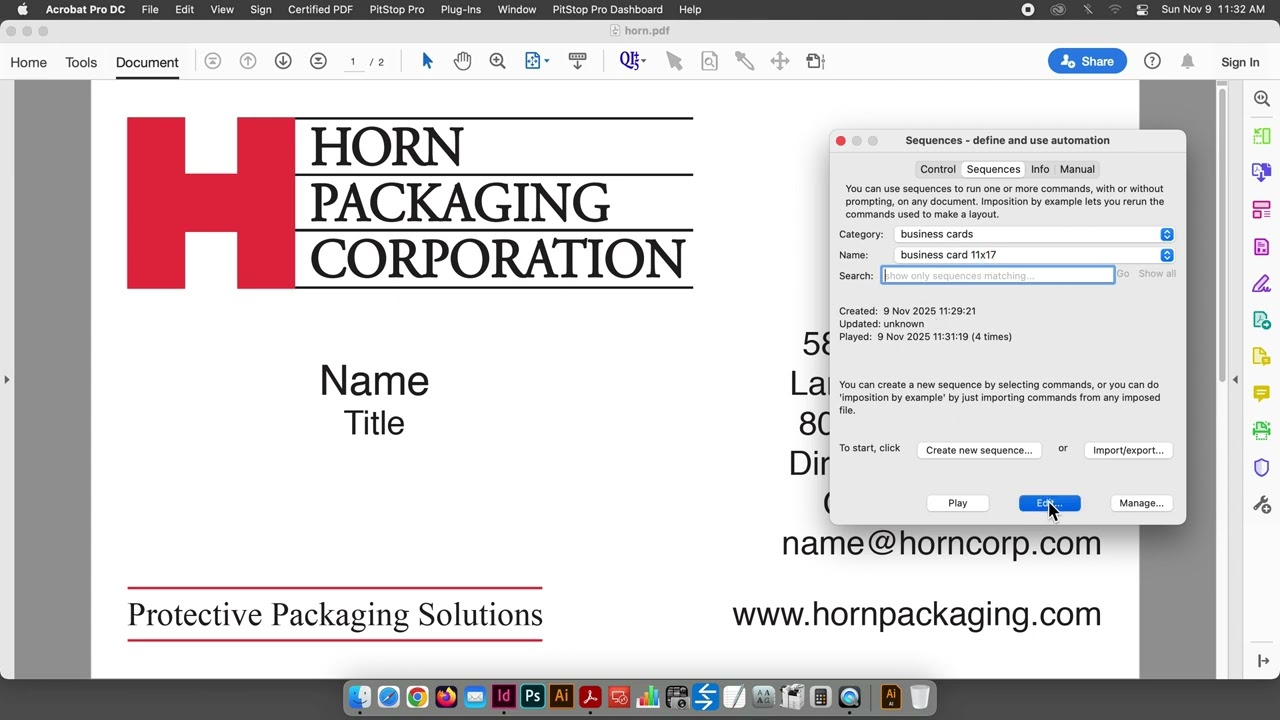Click previous page up arrow icon
1280x720 pixels.
coord(248,61)
